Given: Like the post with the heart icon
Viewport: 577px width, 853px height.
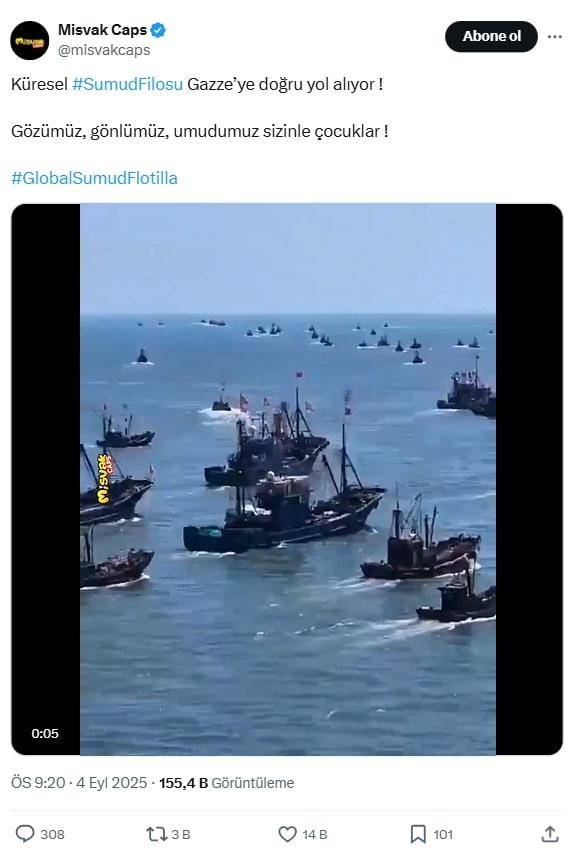Looking at the screenshot, I should (287, 833).
